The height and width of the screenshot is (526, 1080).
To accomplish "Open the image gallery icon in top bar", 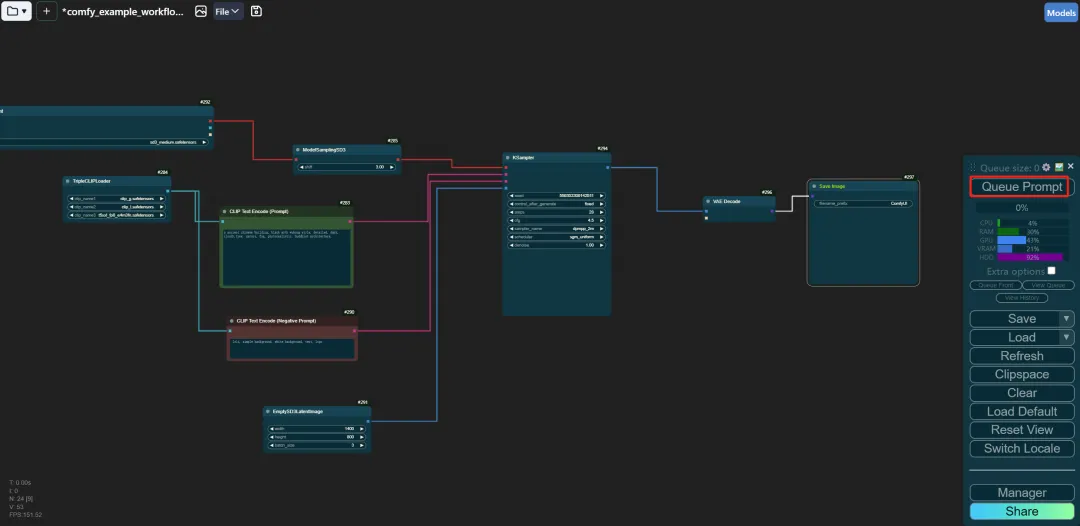I will point(200,11).
